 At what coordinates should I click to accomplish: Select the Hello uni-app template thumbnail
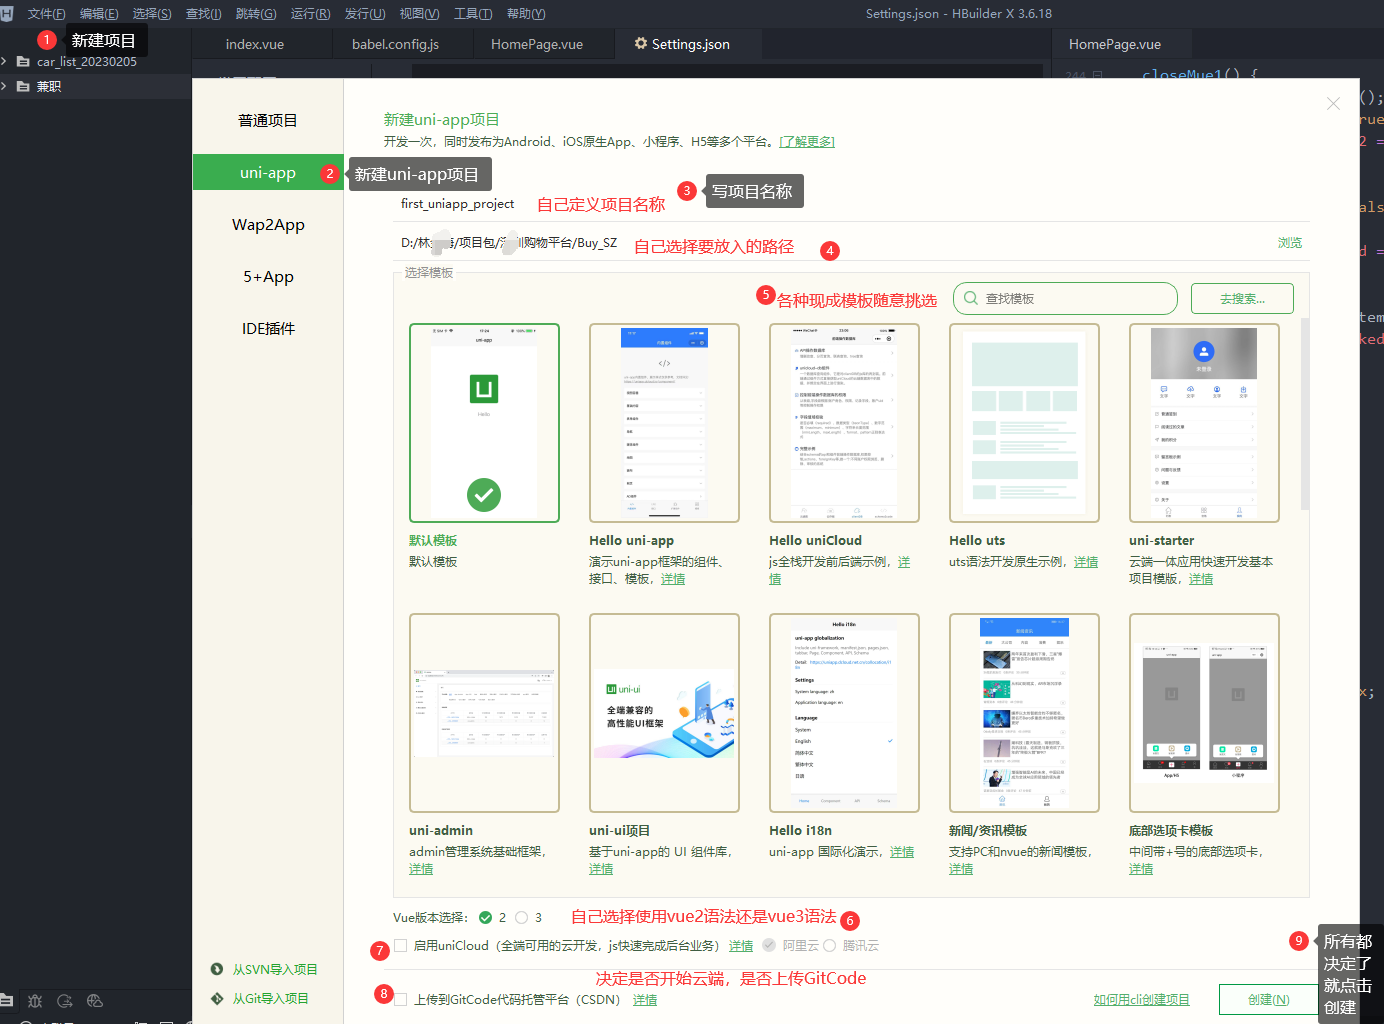tap(664, 422)
